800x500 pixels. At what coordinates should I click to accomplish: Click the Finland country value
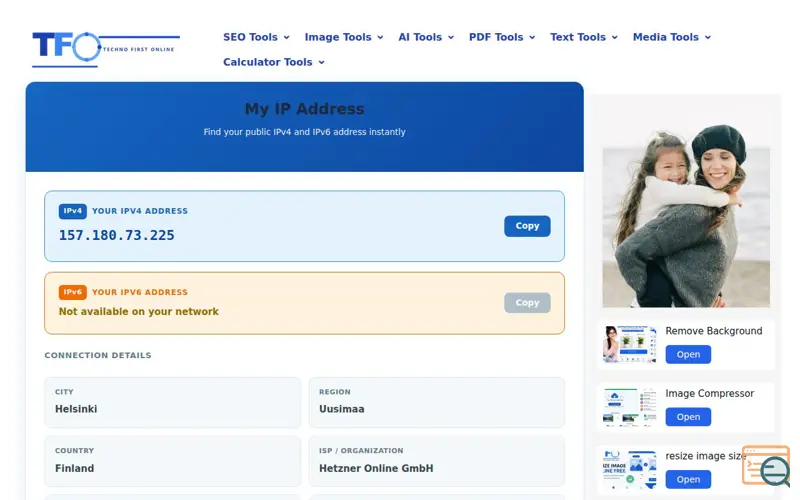point(74,468)
